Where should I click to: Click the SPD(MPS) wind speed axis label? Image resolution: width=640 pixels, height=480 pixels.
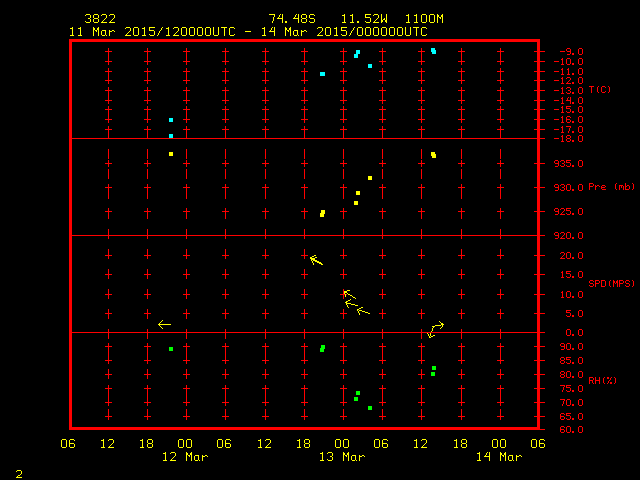click(611, 284)
